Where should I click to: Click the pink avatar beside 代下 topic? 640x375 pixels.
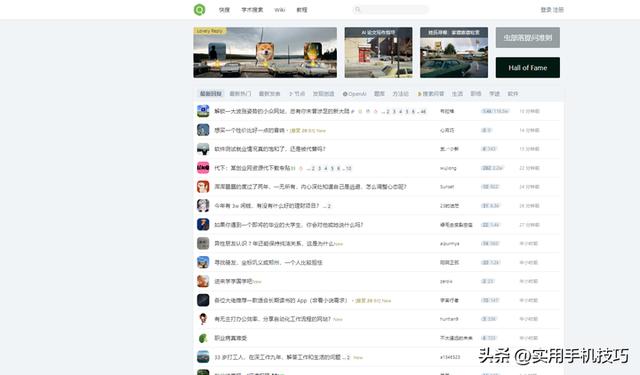(x=203, y=168)
